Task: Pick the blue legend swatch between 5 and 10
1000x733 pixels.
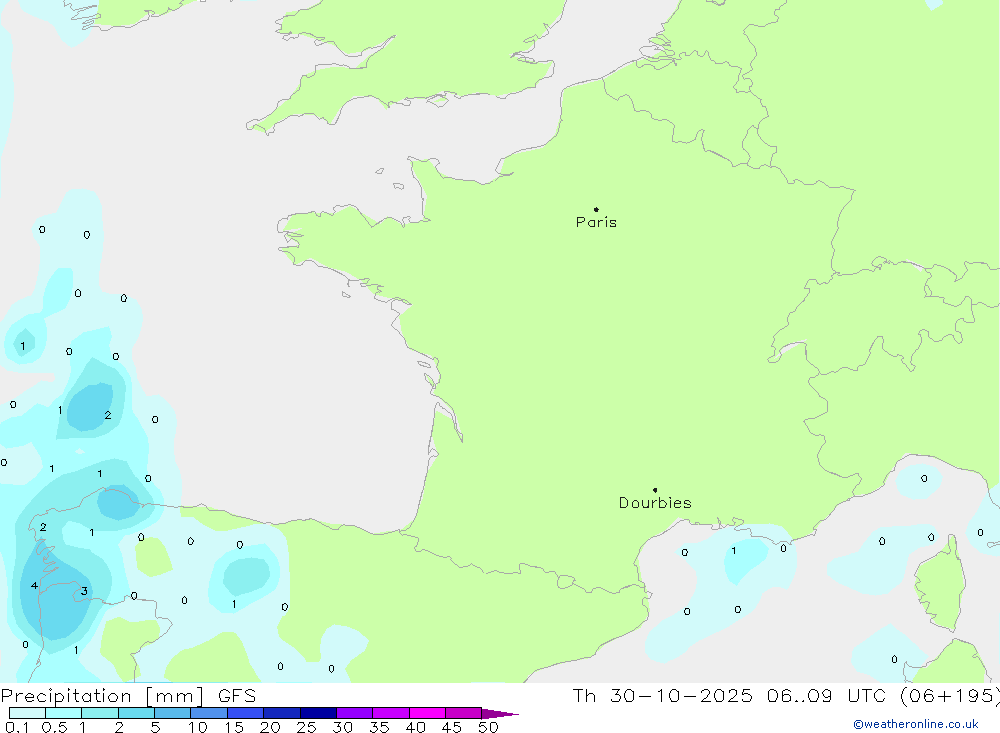Action: (172, 713)
